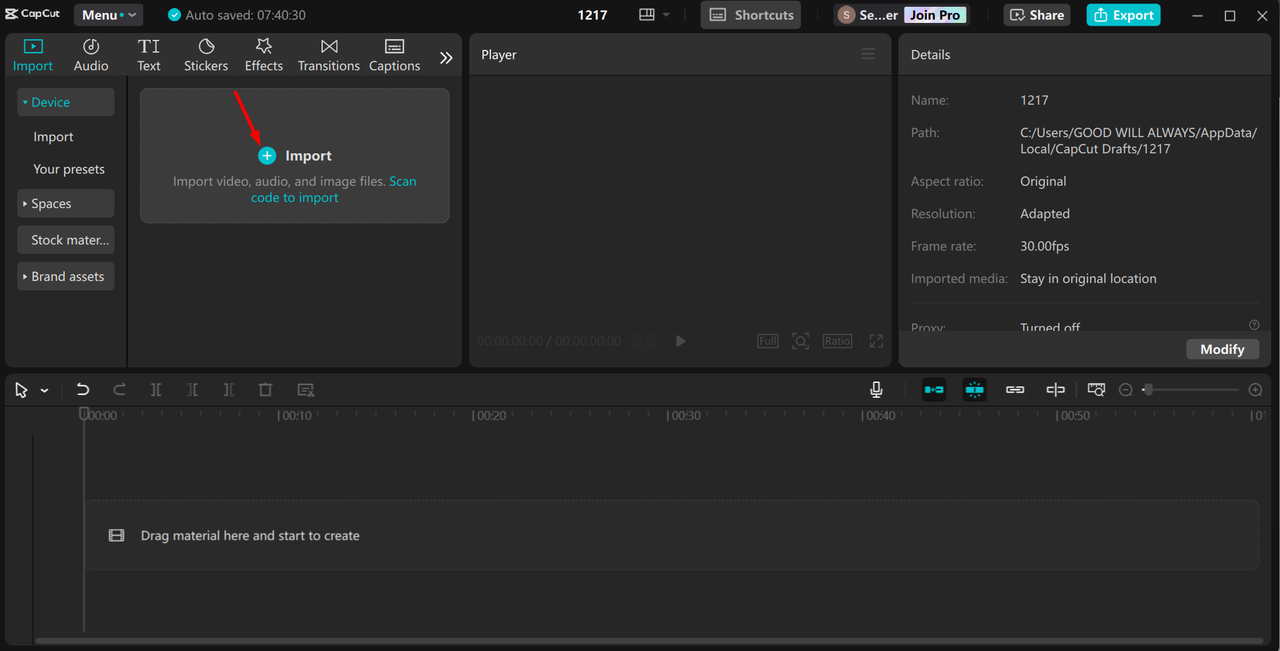Play the preview in Player

681,341
